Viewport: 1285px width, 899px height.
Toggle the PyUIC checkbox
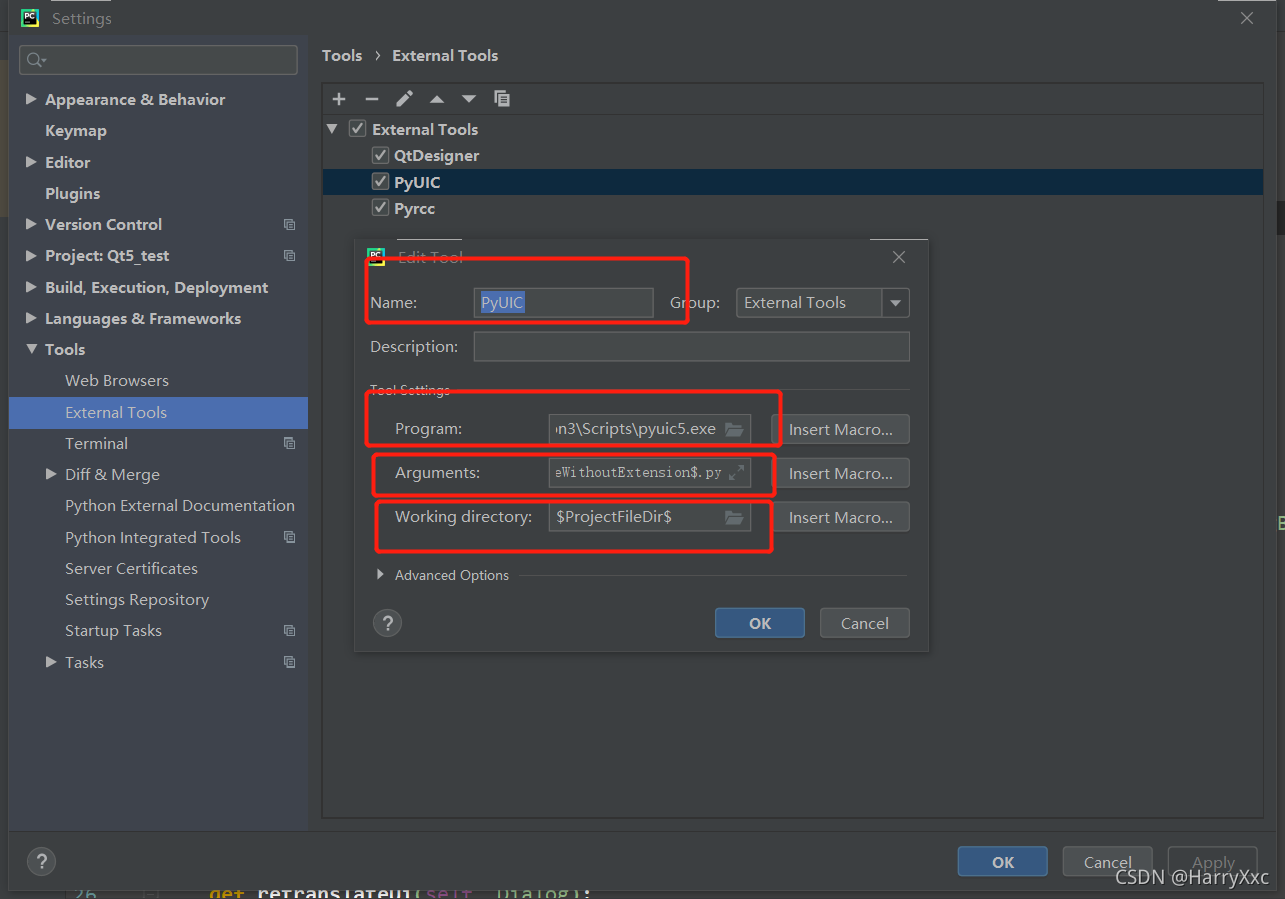click(380, 182)
